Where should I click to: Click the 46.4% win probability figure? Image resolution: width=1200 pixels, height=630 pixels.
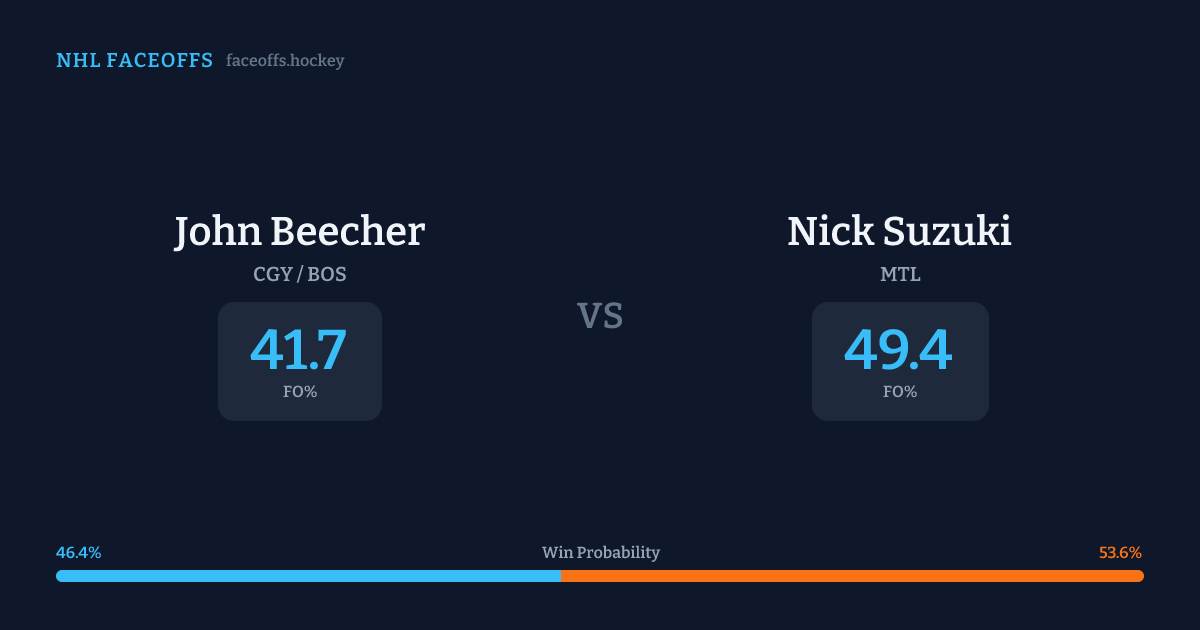pyautogui.click(x=78, y=552)
